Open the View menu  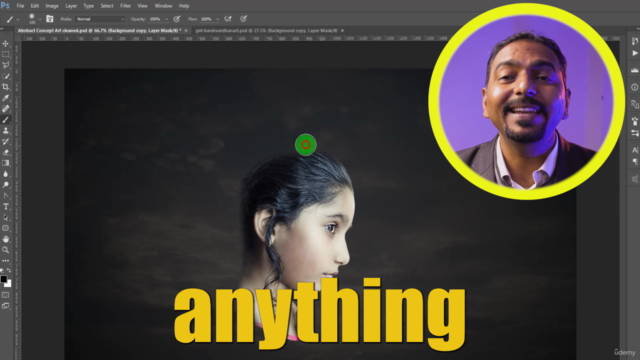point(142,6)
